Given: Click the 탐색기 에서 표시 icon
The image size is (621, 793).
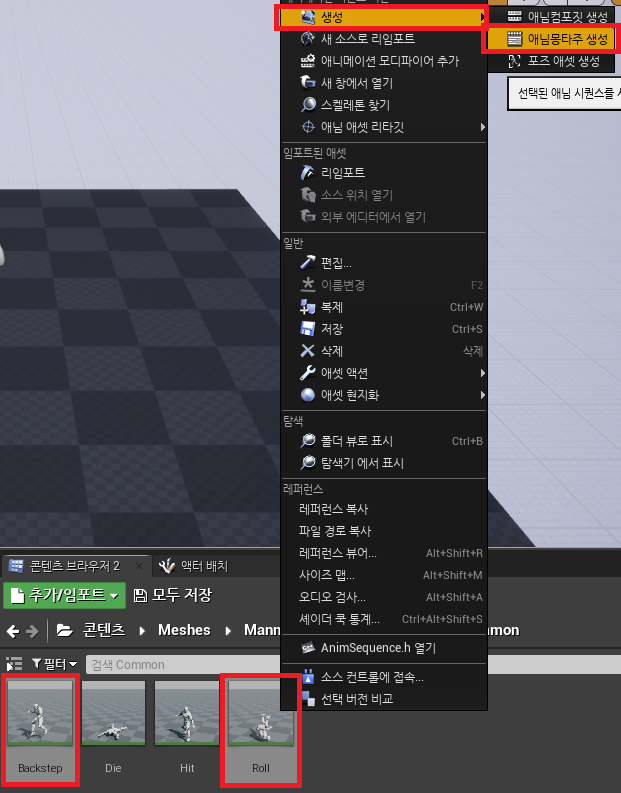Looking at the screenshot, I should click(x=308, y=463).
